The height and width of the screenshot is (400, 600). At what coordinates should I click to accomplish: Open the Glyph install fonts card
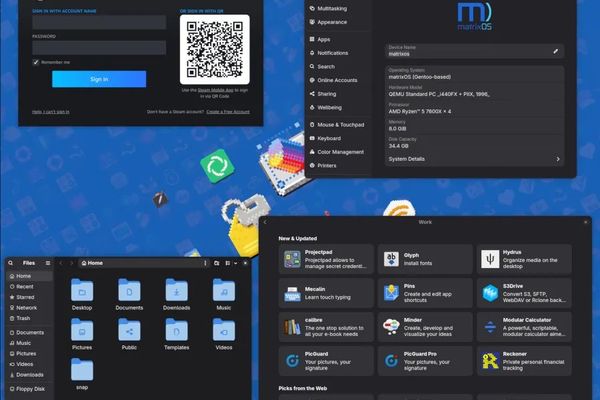pos(425,259)
